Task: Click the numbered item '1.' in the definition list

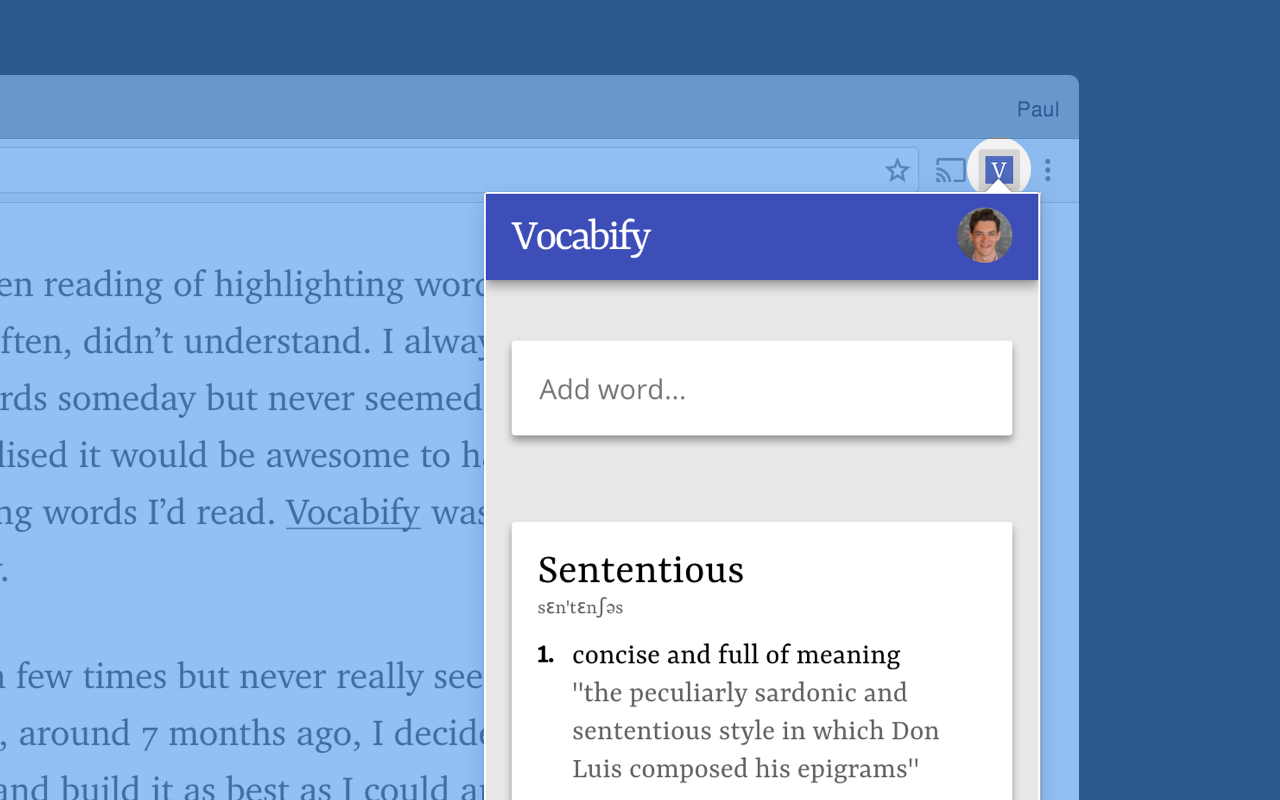Action: click(545, 655)
